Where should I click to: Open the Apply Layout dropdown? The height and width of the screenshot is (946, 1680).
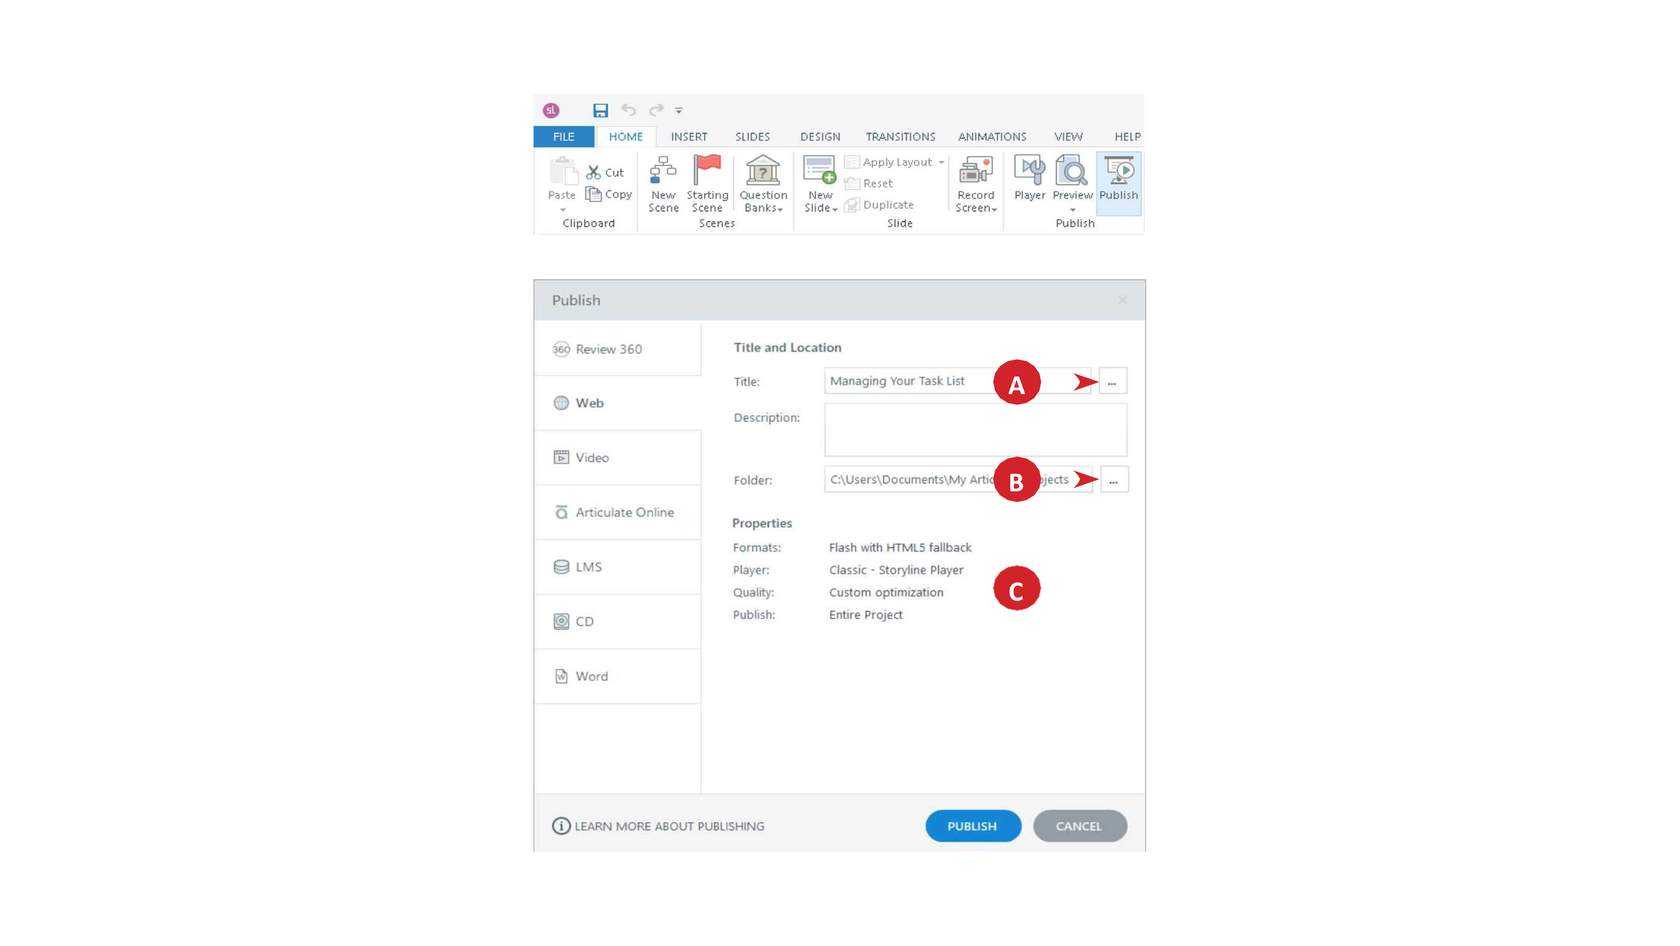click(x=895, y=162)
